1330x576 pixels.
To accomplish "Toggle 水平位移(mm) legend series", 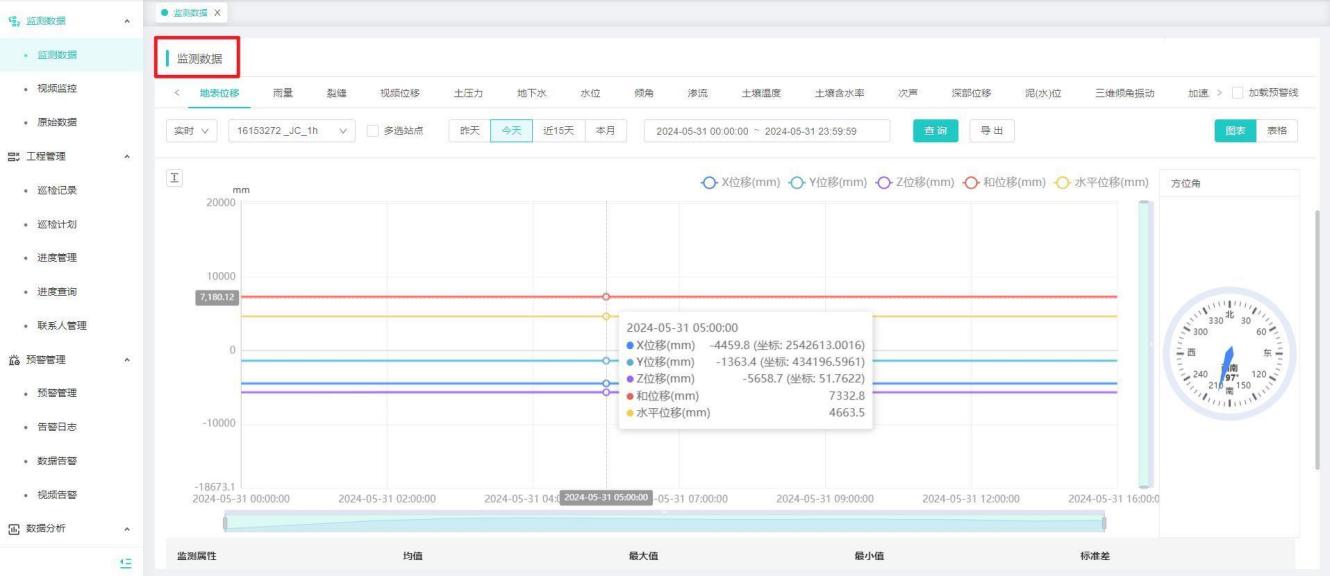I will pyautogui.click(x=1096, y=182).
